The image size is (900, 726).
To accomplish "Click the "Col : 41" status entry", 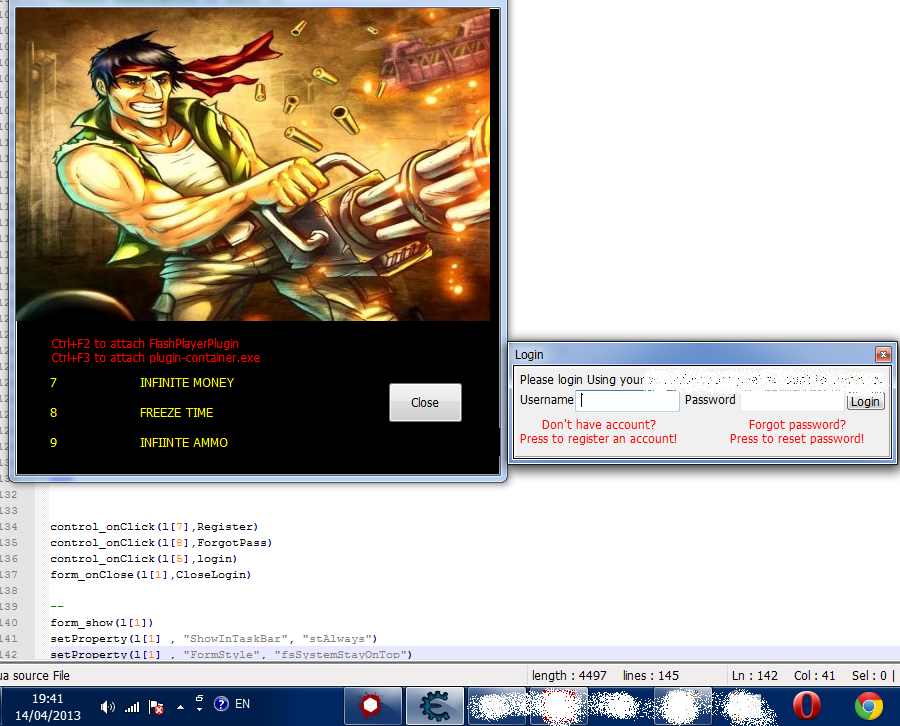I will click(814, 676).
